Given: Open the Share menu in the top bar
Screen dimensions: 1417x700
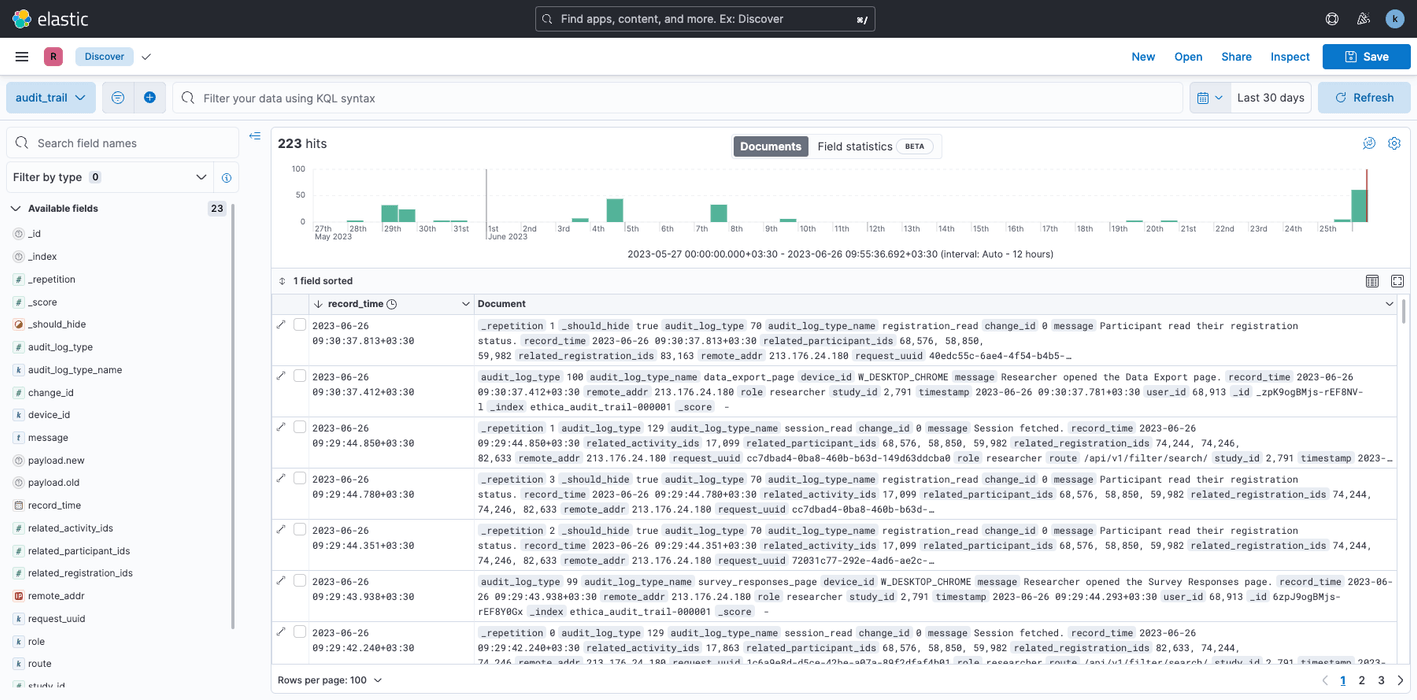Looking at the screenshot, I should point(1236,57).
